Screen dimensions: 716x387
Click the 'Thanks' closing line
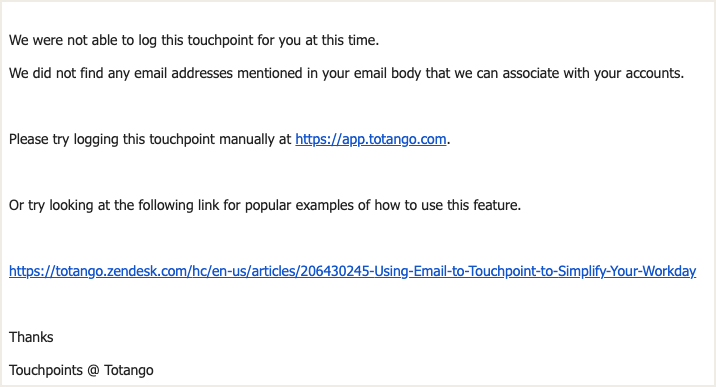(x=31, y=337)
